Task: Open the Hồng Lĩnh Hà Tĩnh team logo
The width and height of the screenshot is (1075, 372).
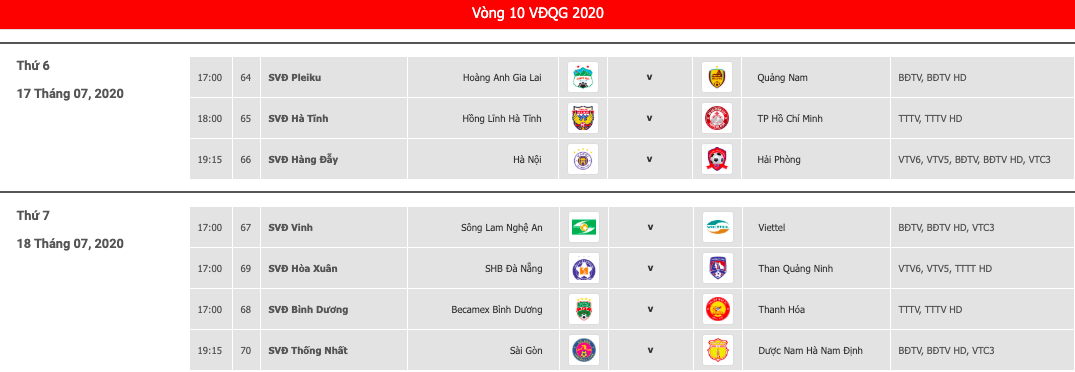Action: pyautogui.click(x=583, y=118)
